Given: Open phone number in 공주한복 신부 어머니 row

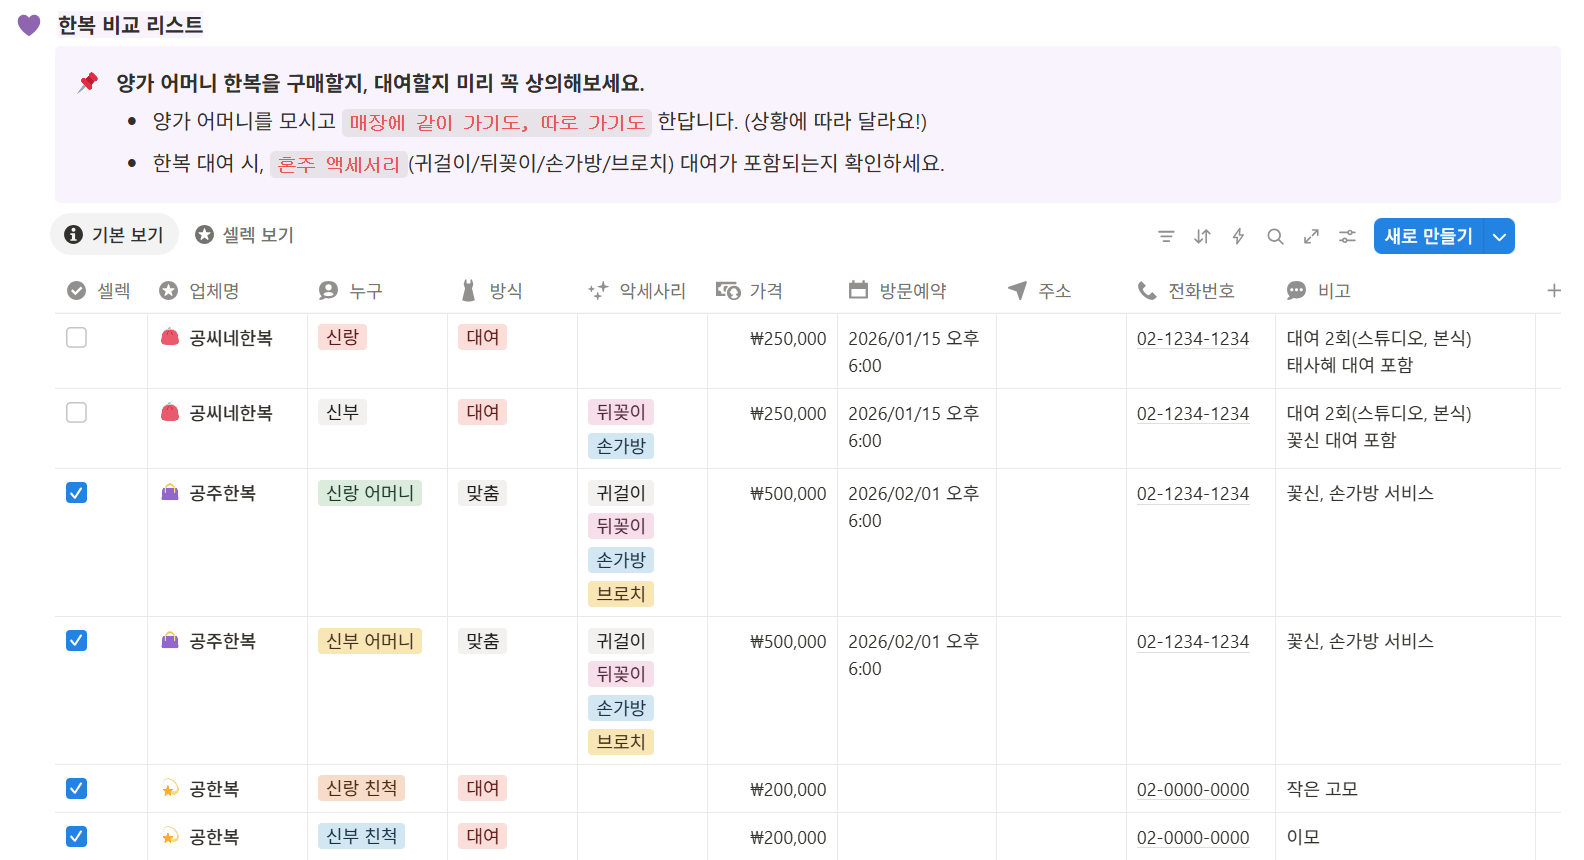Looking at the screenshot, I should [1193, 642].
